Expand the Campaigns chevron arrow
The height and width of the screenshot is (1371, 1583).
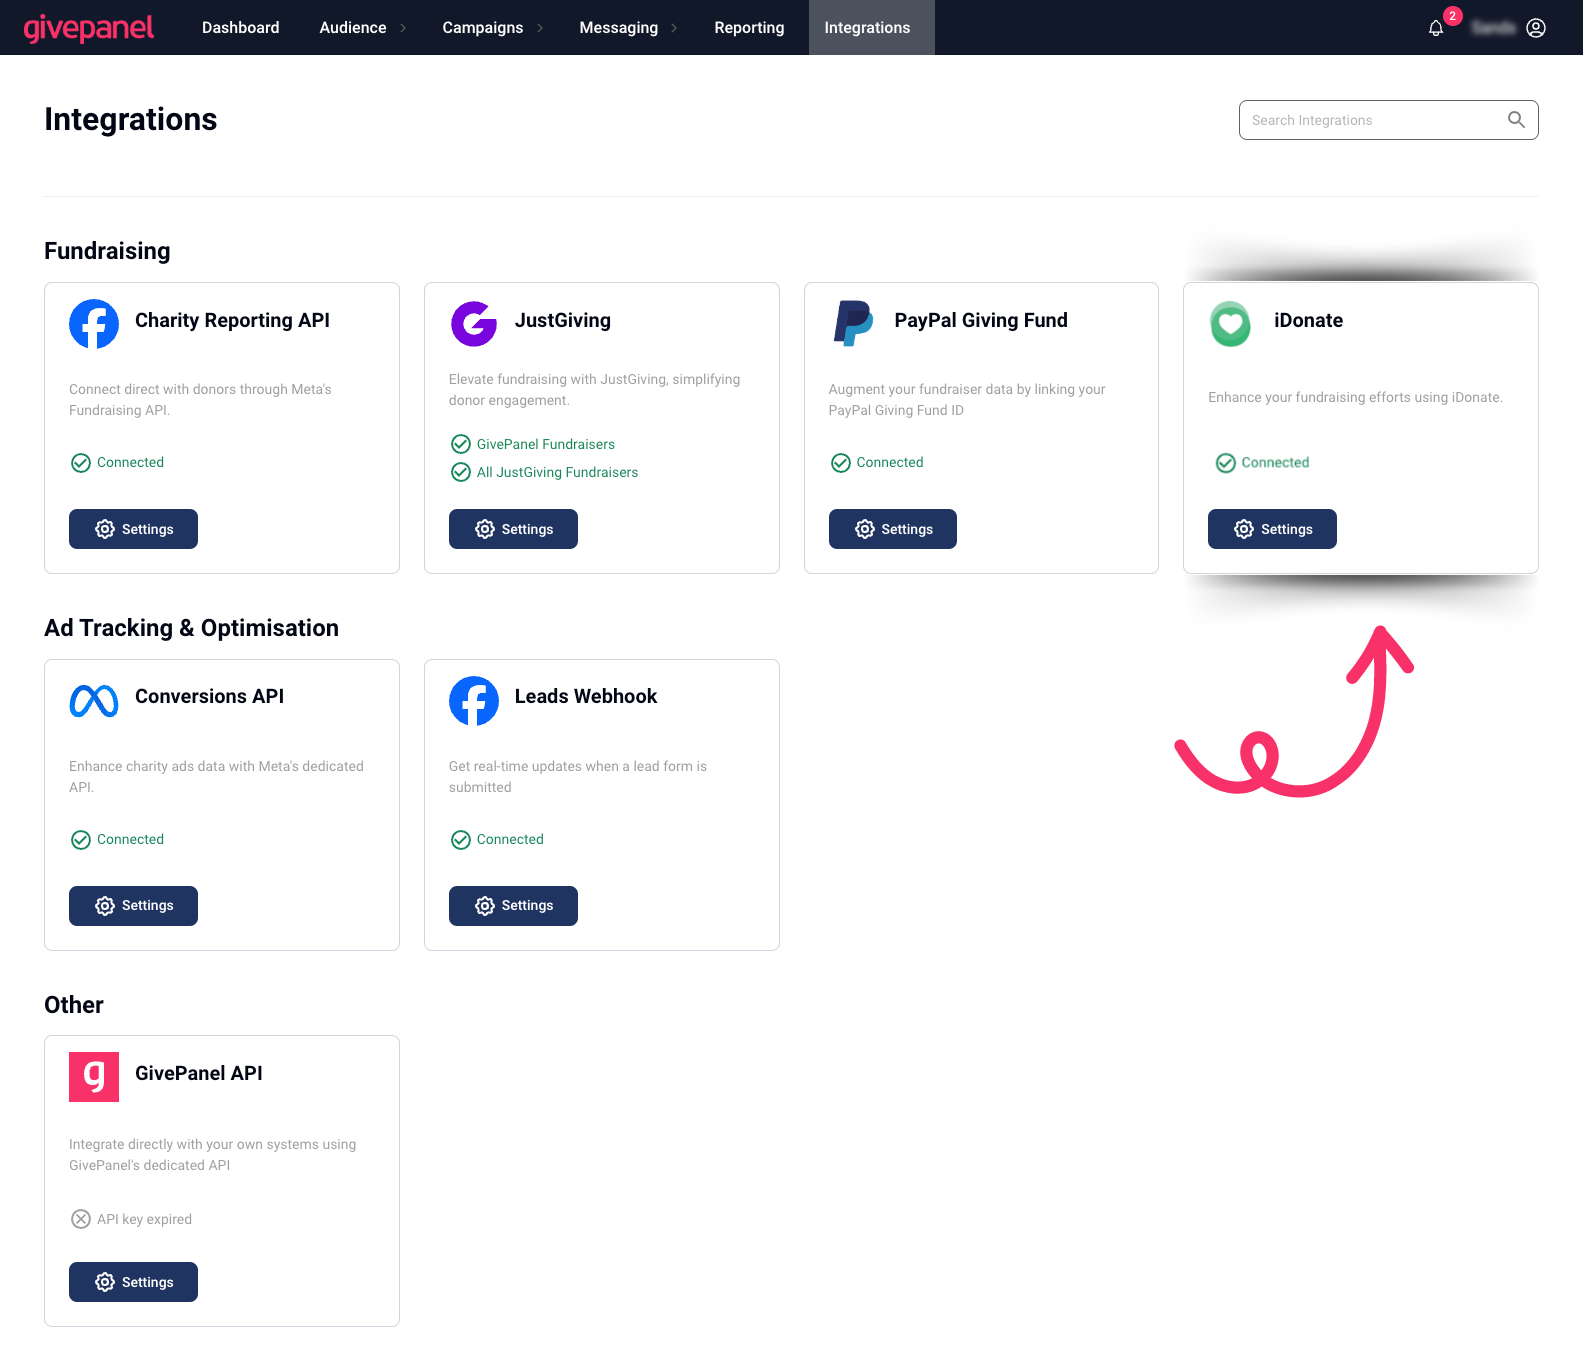tap(540, 28)
